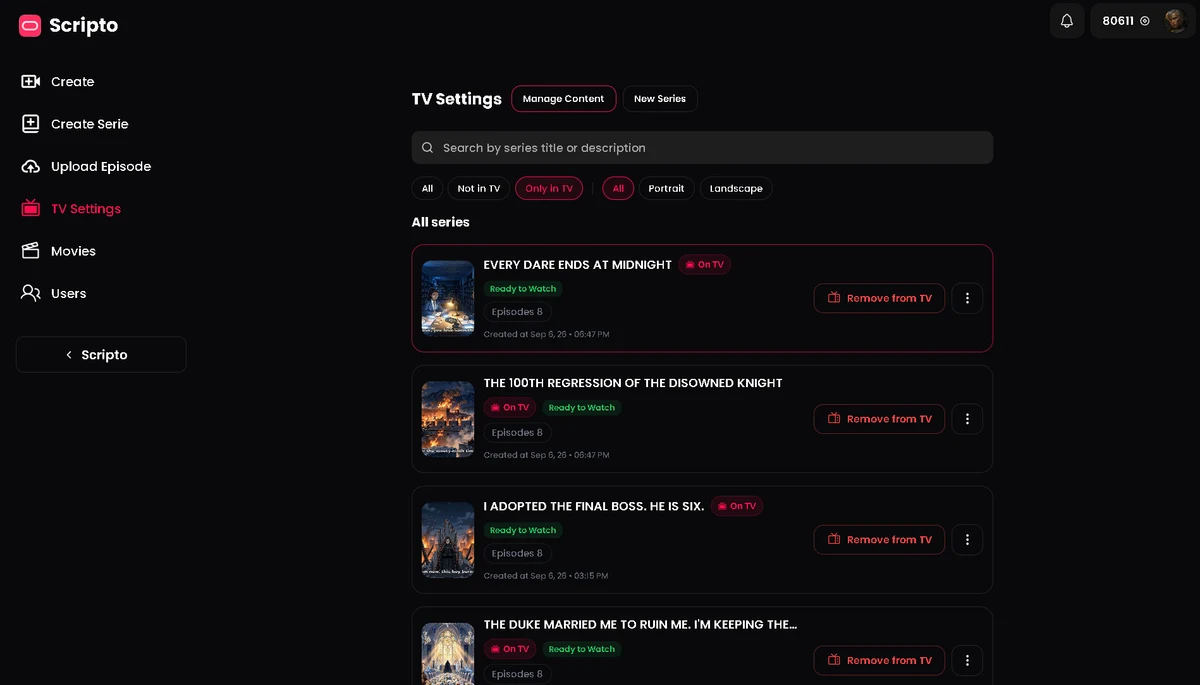Click the Create Serie plus icon
This screenshot has height=685, width=1200.
tap(31, 124)
